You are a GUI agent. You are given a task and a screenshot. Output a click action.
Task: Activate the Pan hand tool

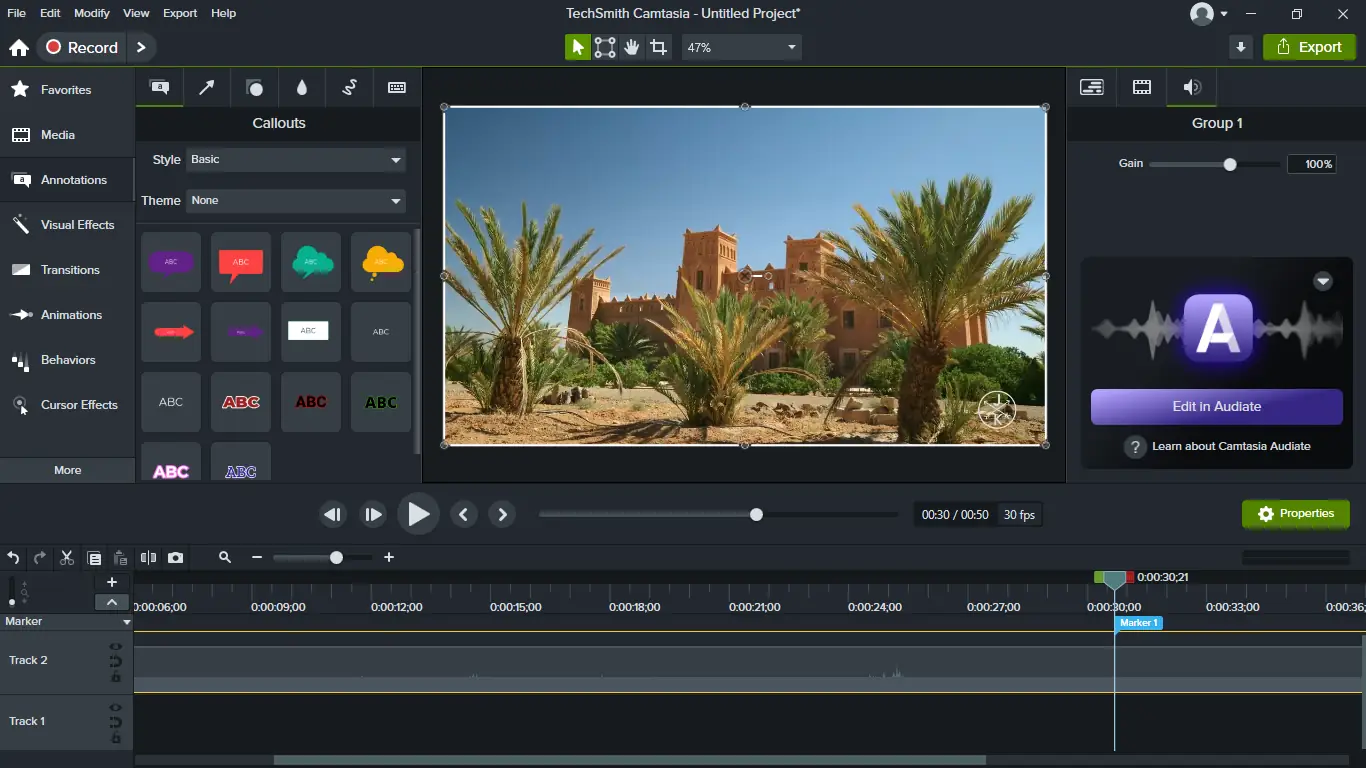click(632, 47)
